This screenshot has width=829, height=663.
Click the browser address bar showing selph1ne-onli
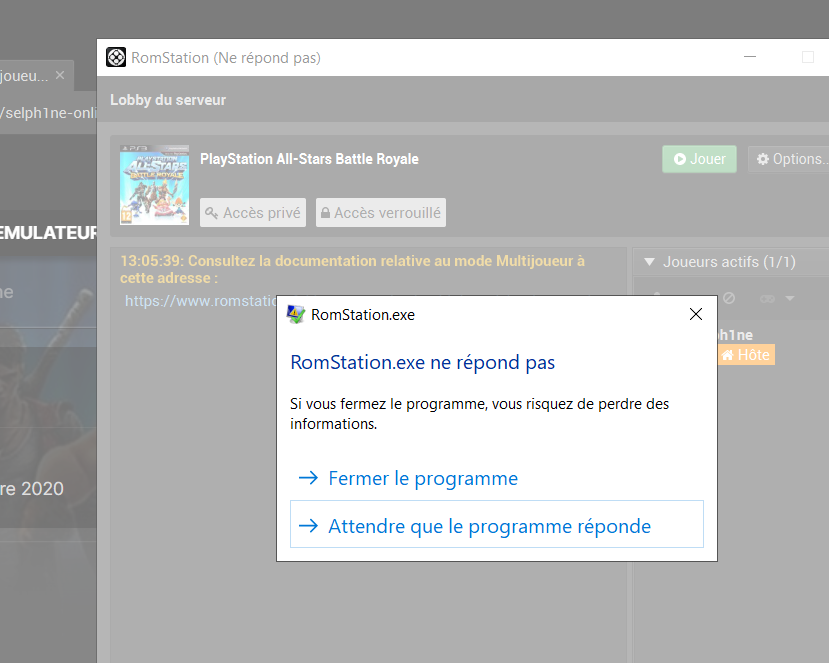(x=48, y=113)
